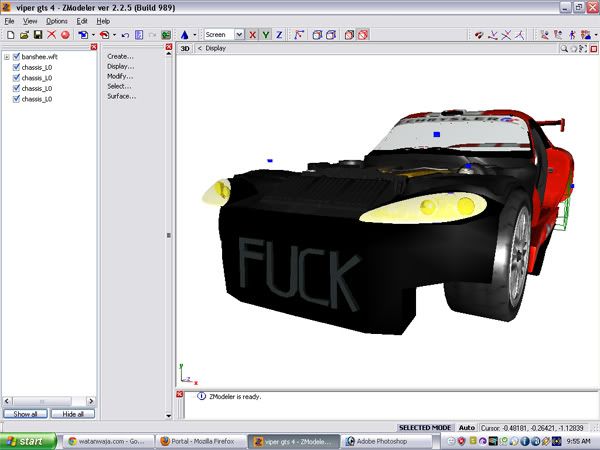Maximize the 3D viewport with red square icon

click(x=593, y=49)
